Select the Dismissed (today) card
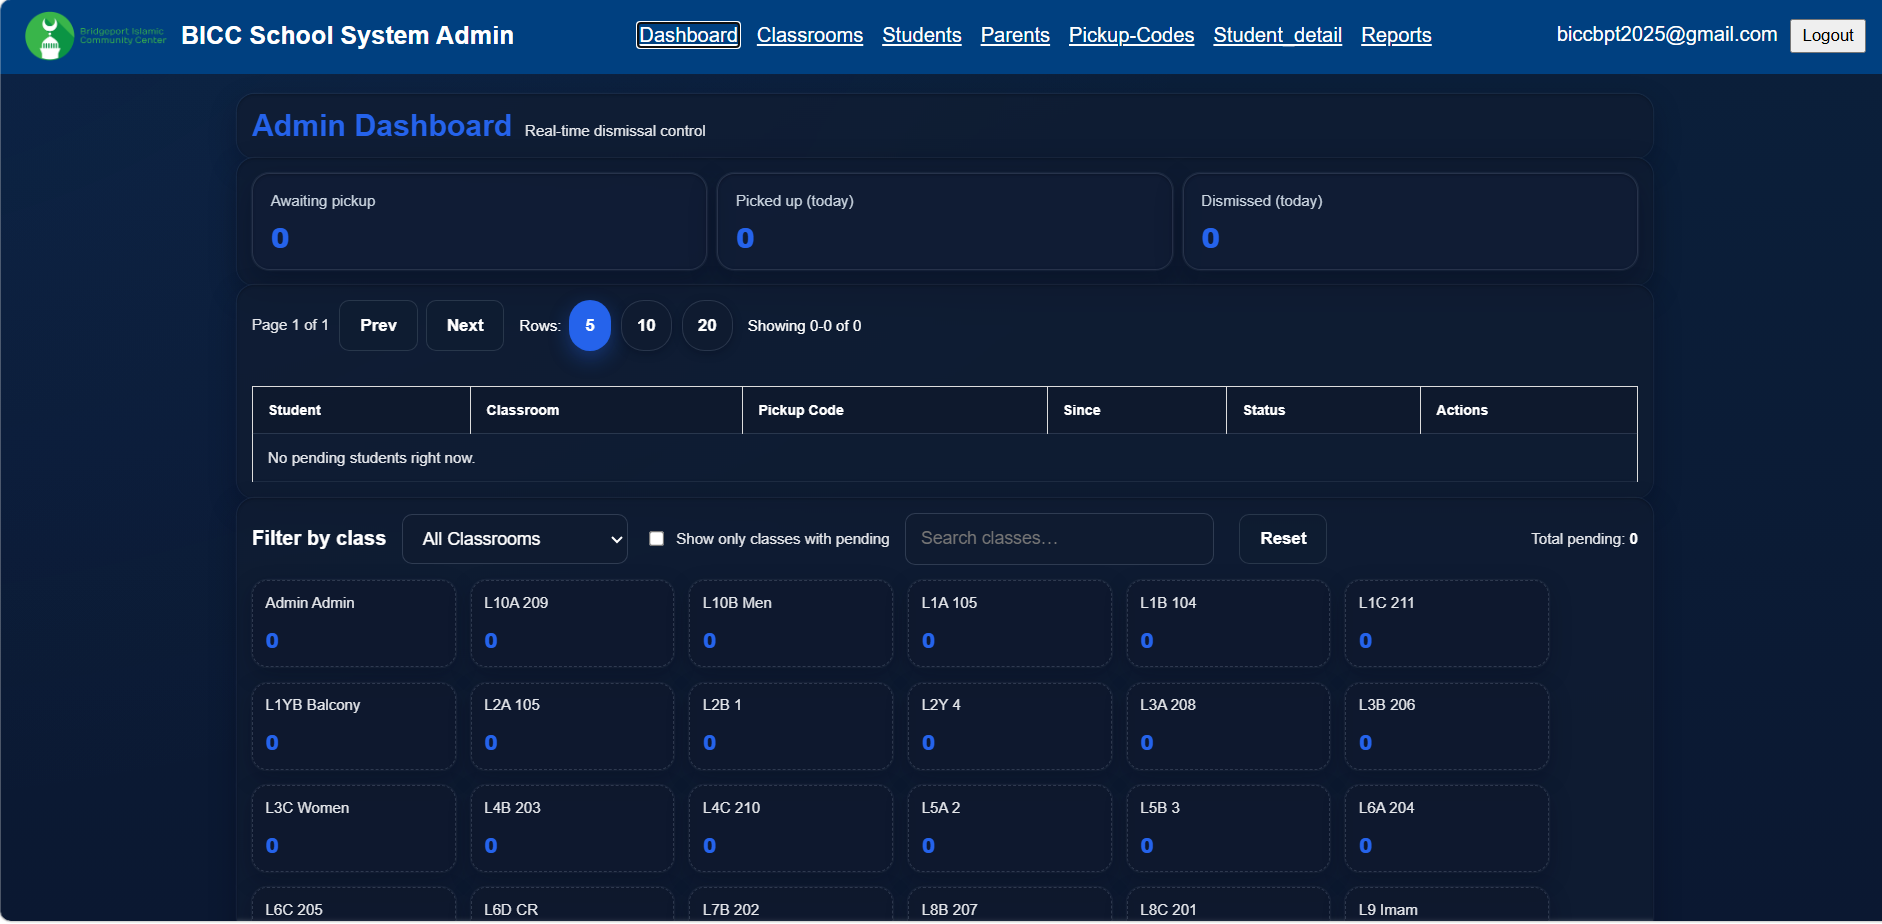This screenshot has width=1882, height=924. click(1410, 221)
